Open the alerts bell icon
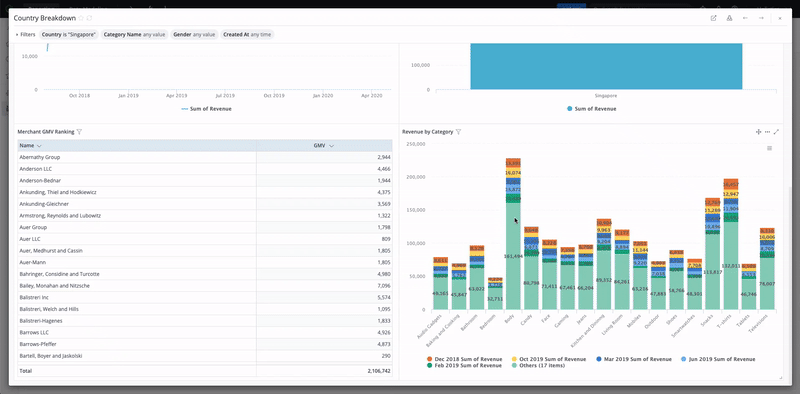The width and height of the screenshot is (800, 394). pyautogui.click(x=729, y=18)
